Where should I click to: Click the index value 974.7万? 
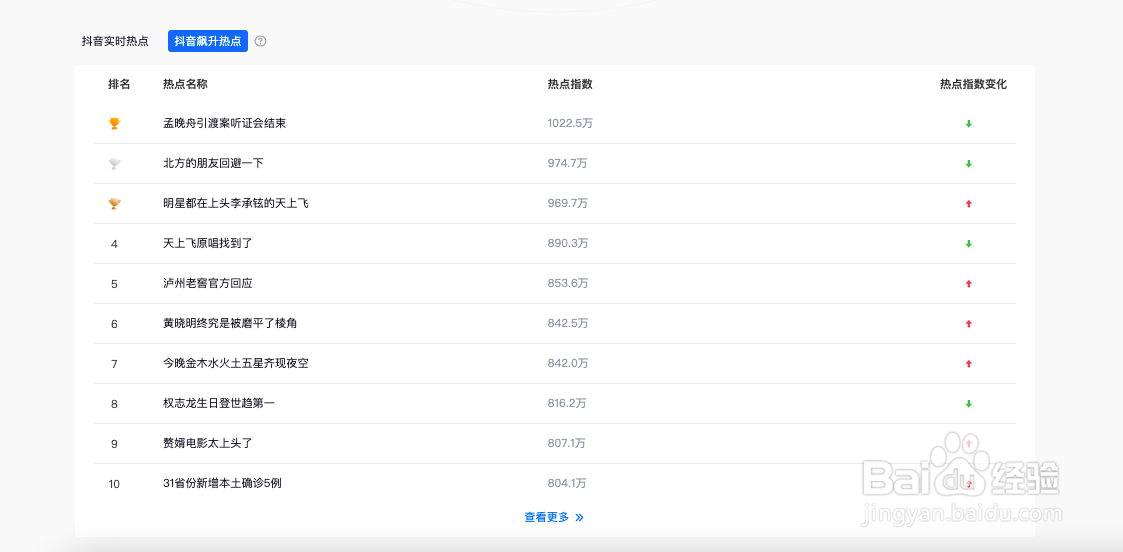click(568, 163)
